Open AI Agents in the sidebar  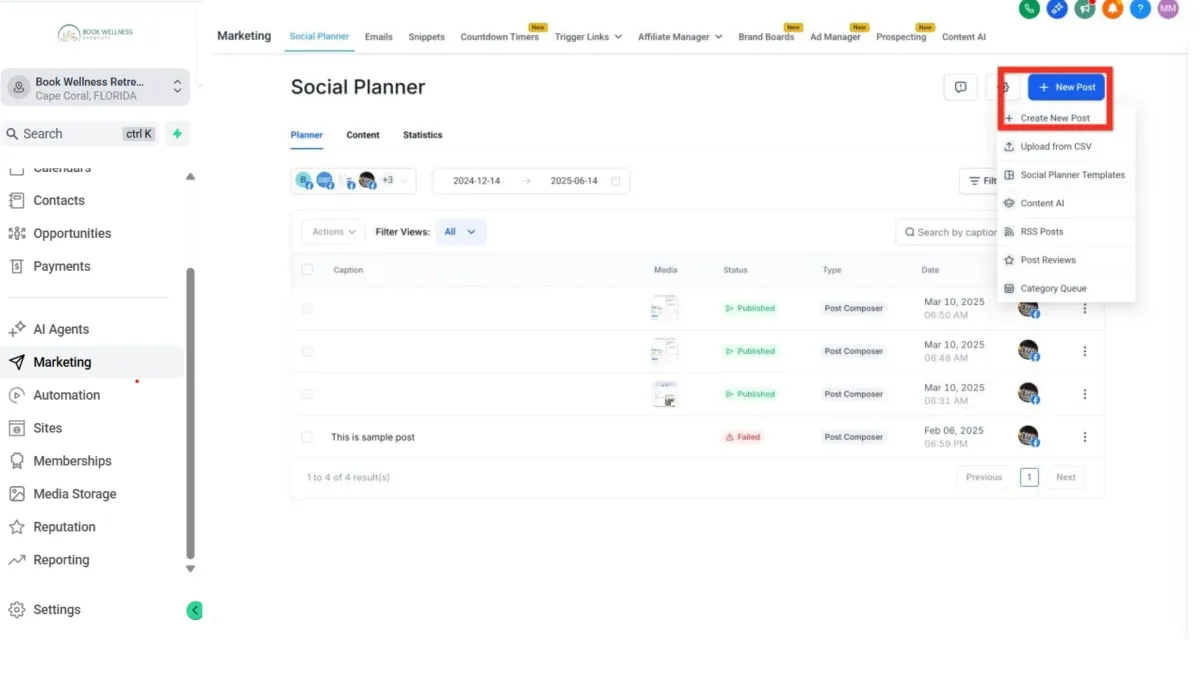(61, 329)
